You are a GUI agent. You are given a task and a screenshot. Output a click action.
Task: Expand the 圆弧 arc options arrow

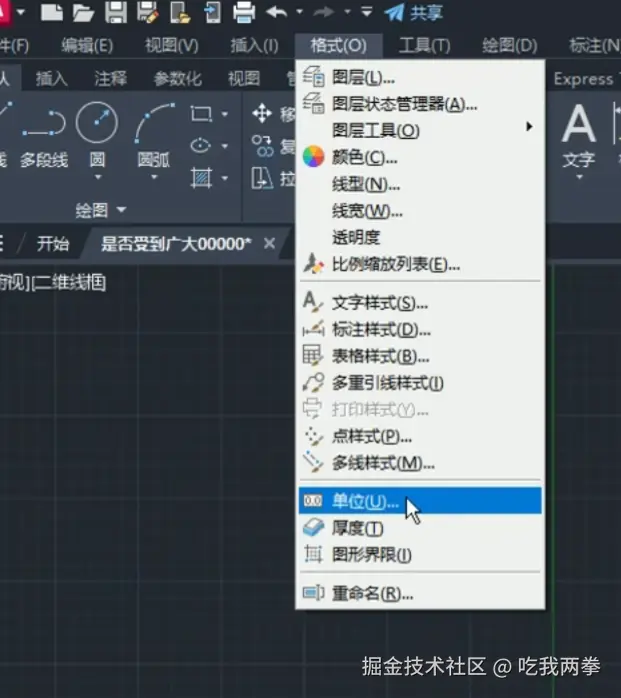coord(154,177)
